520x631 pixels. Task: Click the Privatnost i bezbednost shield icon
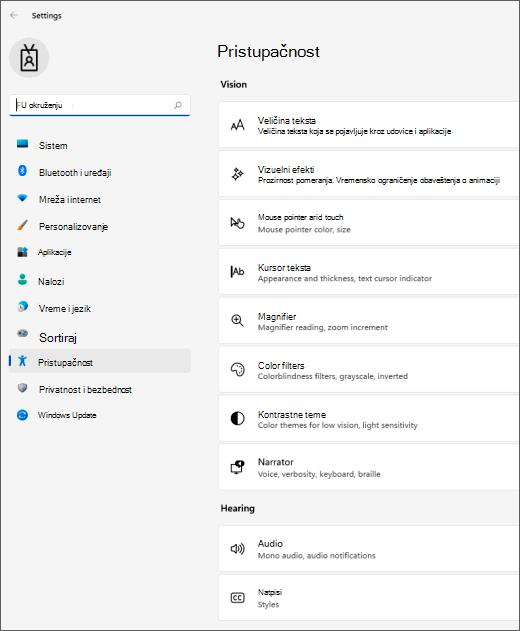point(23,388)
